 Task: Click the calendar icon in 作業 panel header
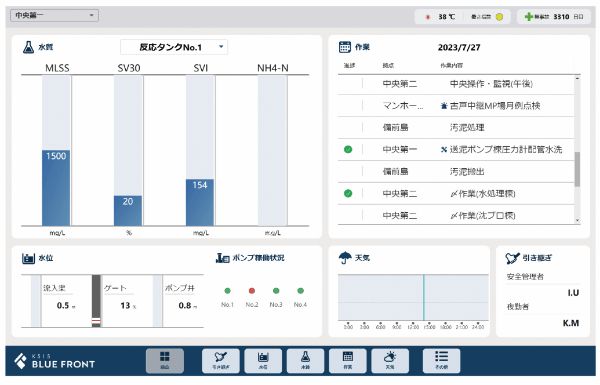(344, 47)
